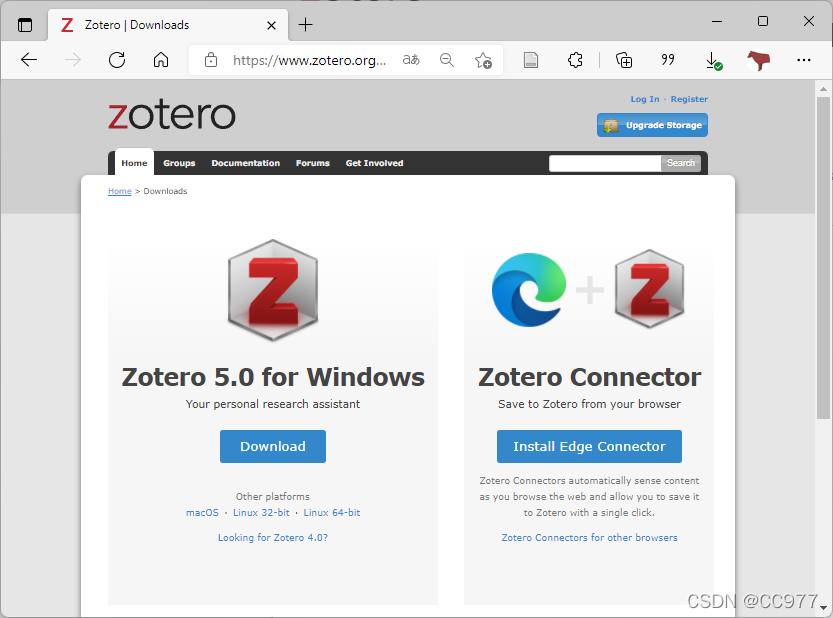This screenshot has height=618, width=833.
Task: Click the scrollbar down arrow
Action: (x=823, y=607)
